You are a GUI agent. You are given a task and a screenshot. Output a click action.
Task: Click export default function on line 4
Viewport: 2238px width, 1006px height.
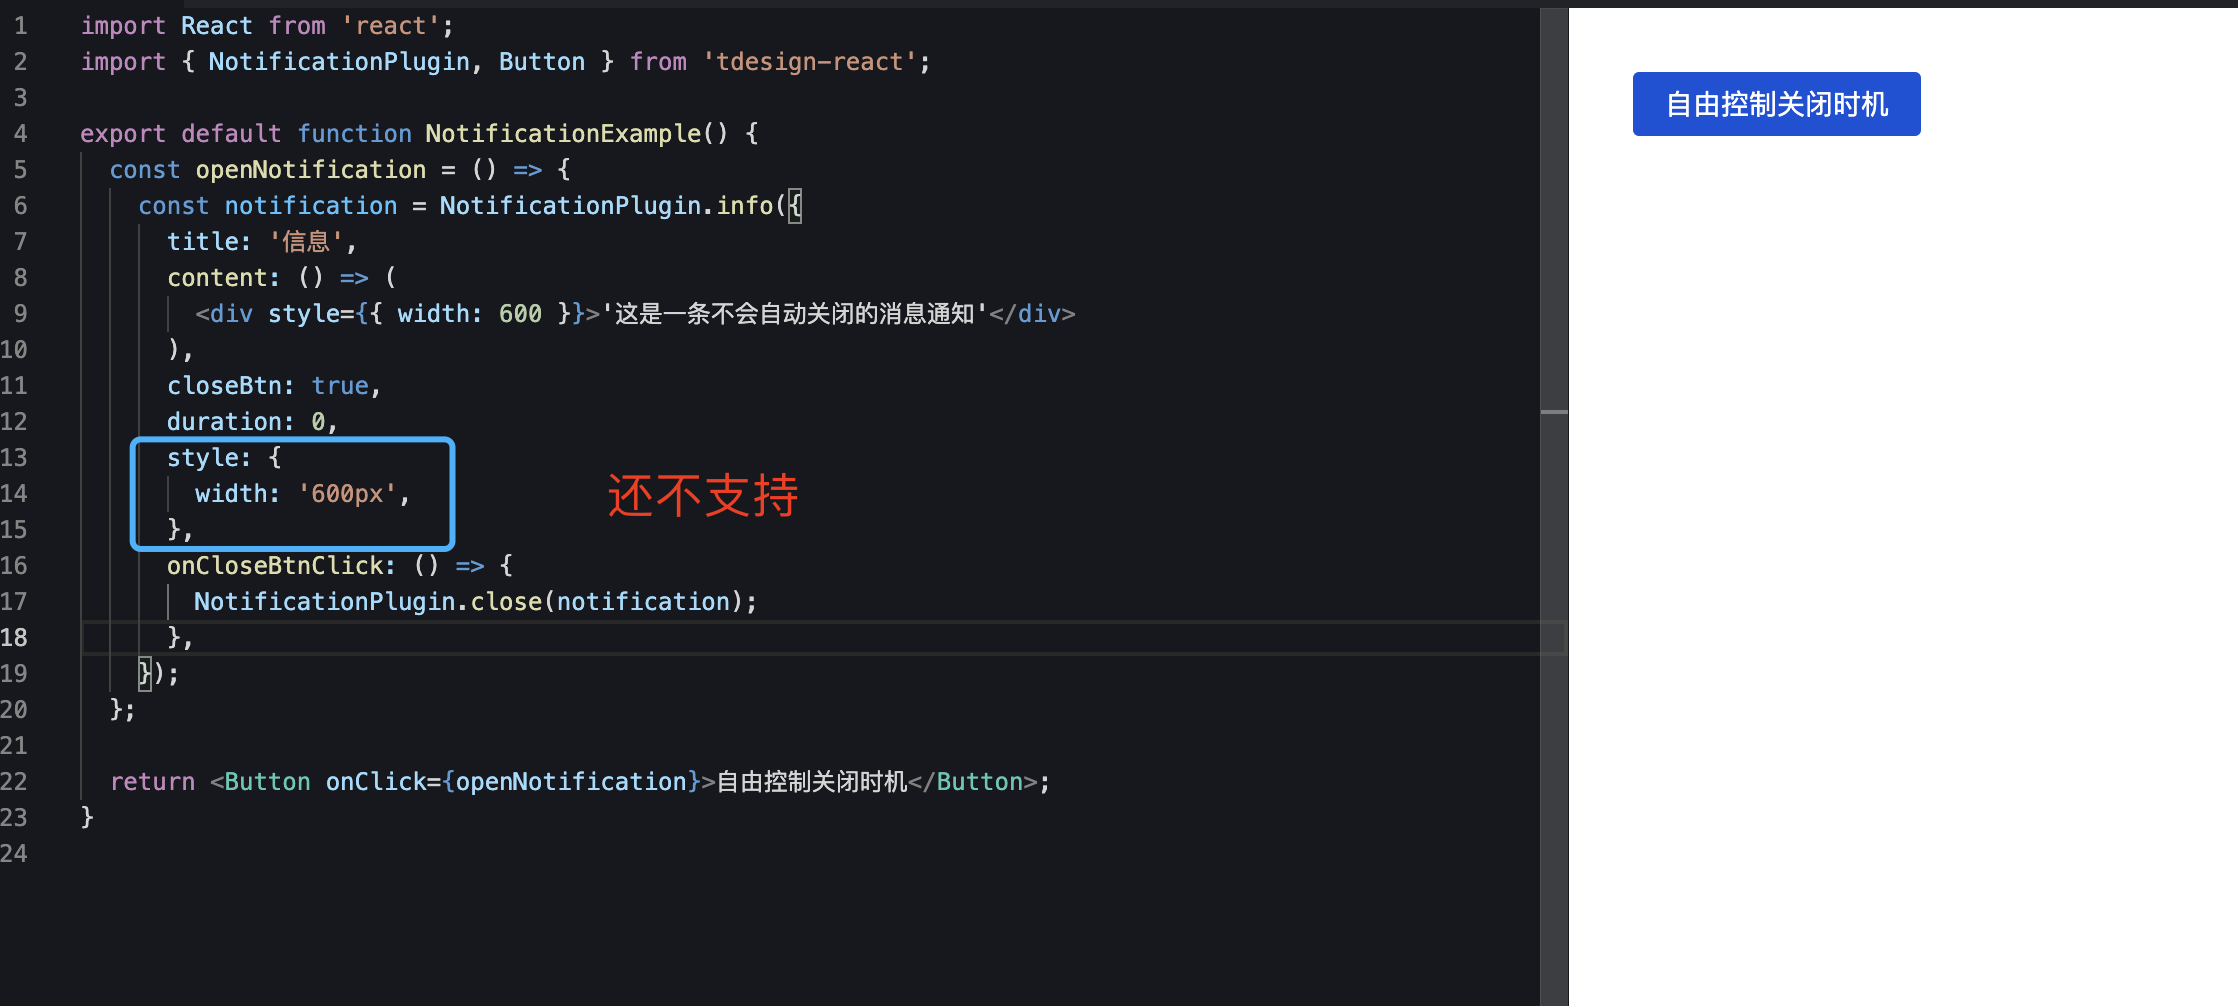click(x=245, y=133)
